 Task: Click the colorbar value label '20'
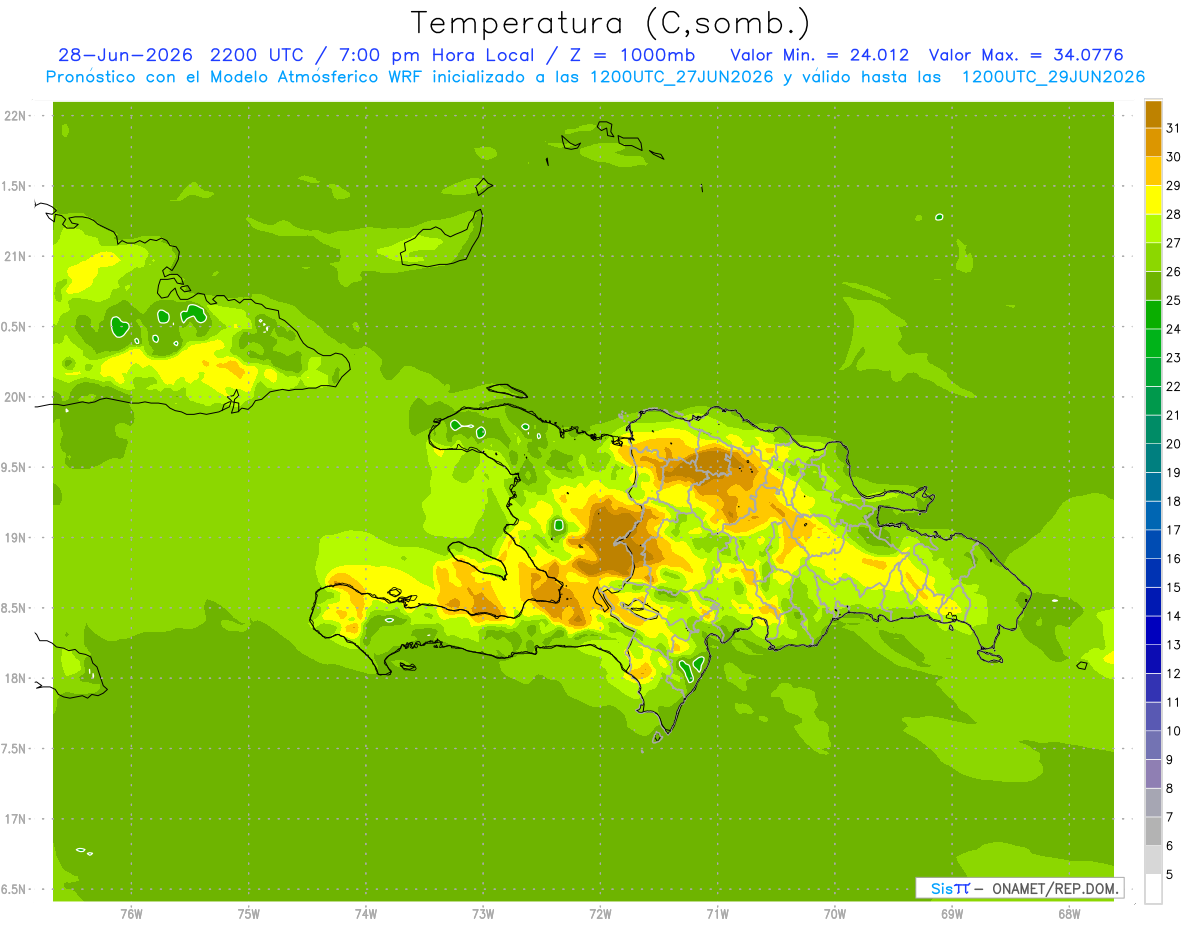click(x=1174, y=444)
